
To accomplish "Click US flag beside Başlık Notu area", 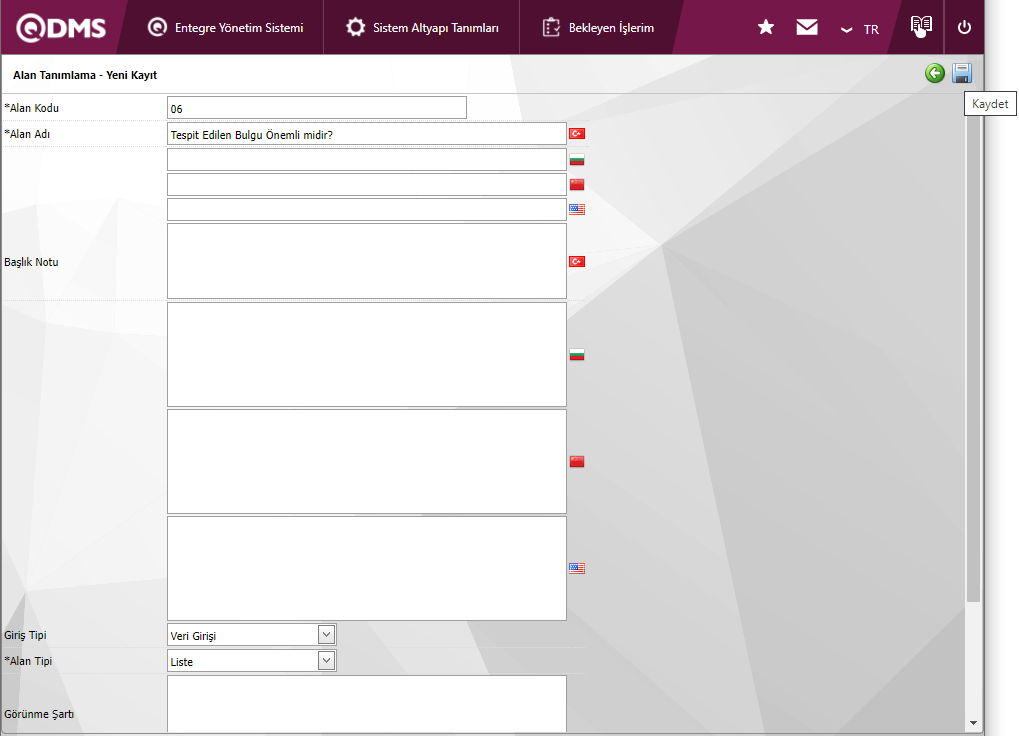I will click(576, 568).
